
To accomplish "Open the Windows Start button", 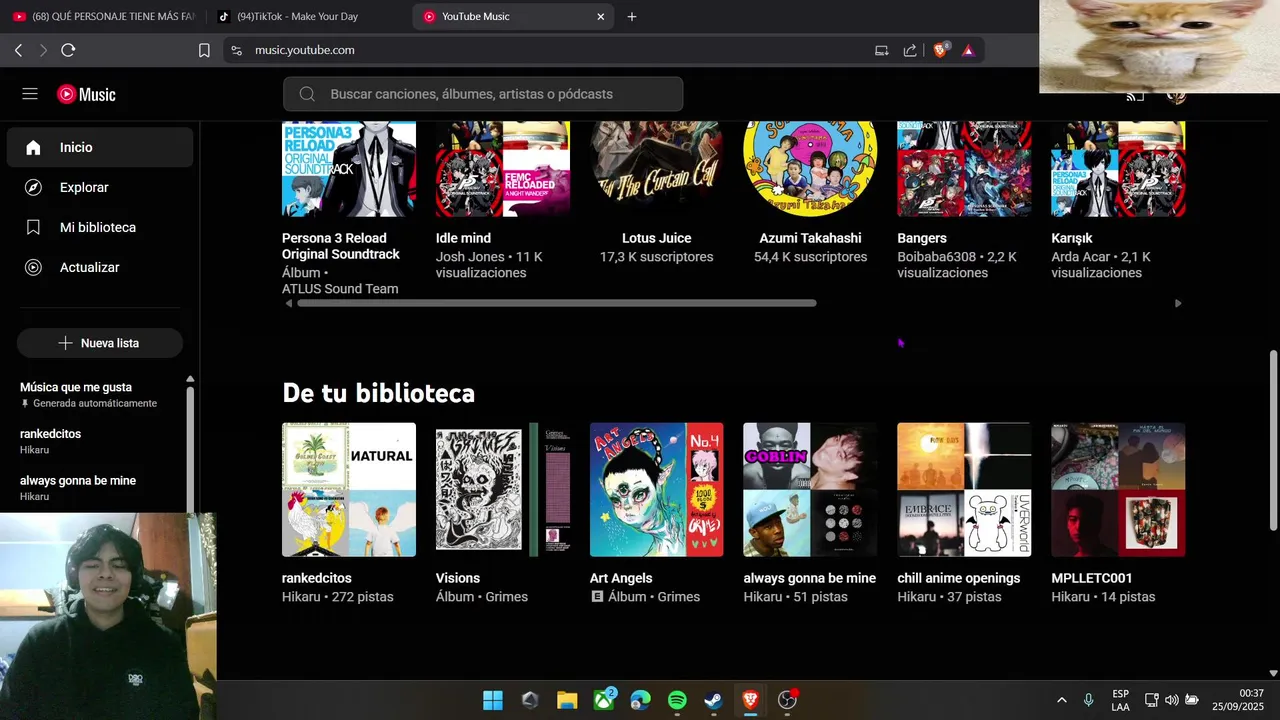I will click(x=493, y=700).
